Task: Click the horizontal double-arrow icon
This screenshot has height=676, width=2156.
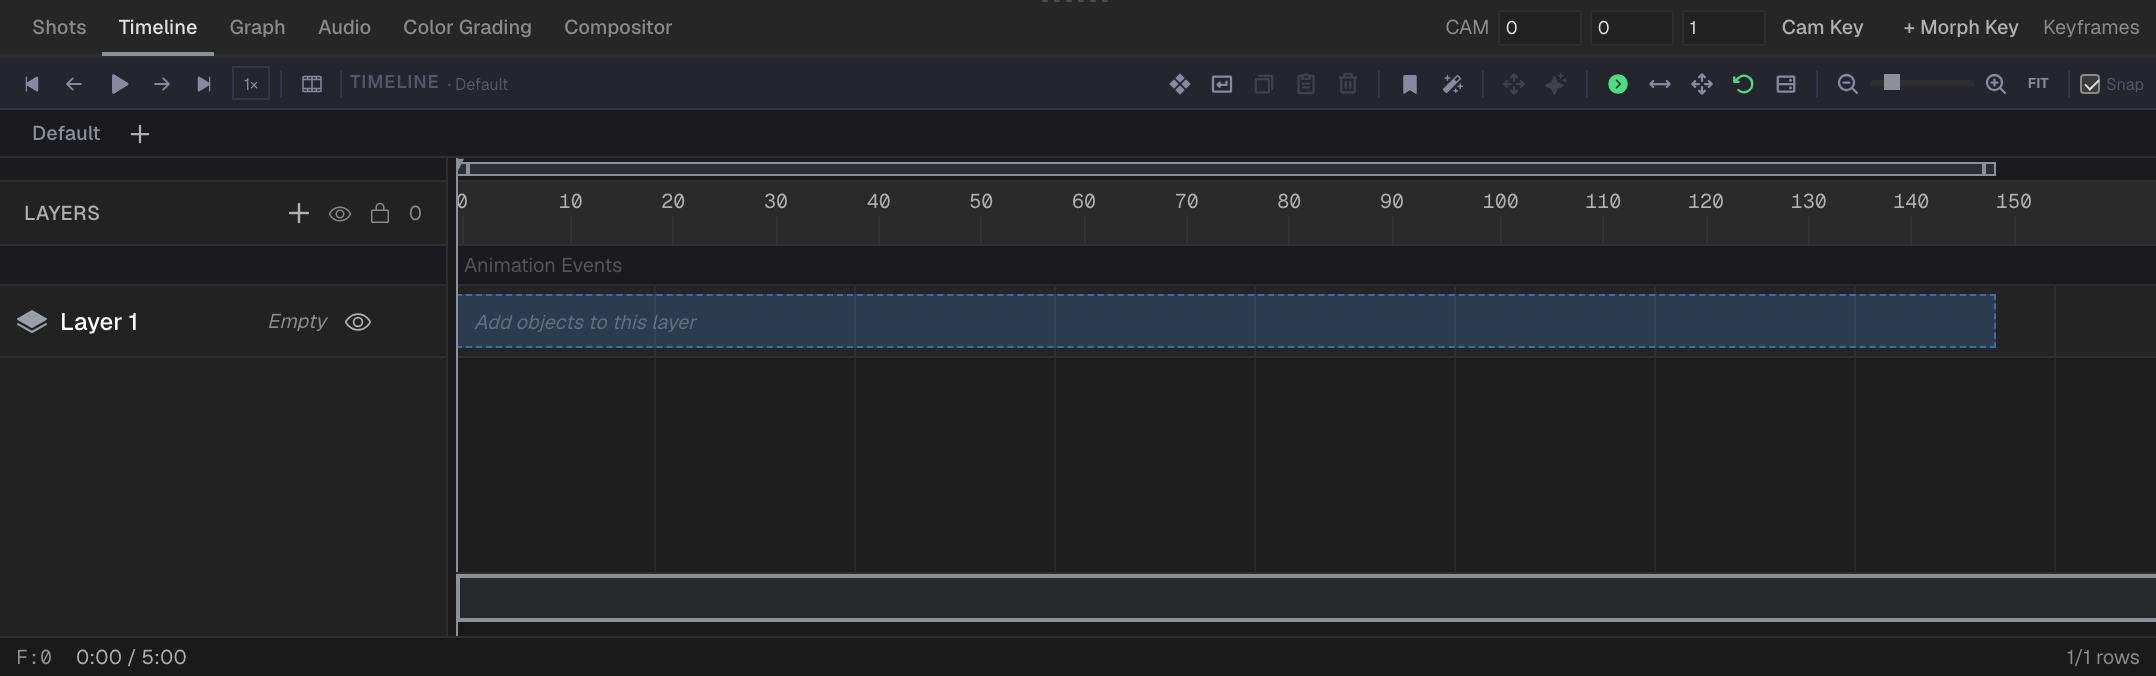Action: (1660, 84)
